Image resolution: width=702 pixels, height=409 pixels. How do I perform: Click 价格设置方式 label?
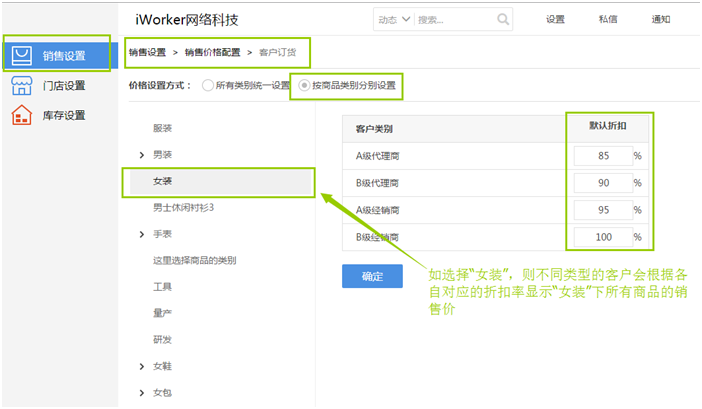pos(160,85)
